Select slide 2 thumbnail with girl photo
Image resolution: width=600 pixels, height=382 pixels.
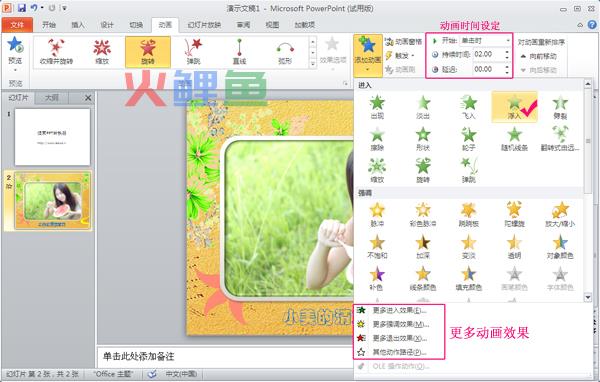click(52, 201)
